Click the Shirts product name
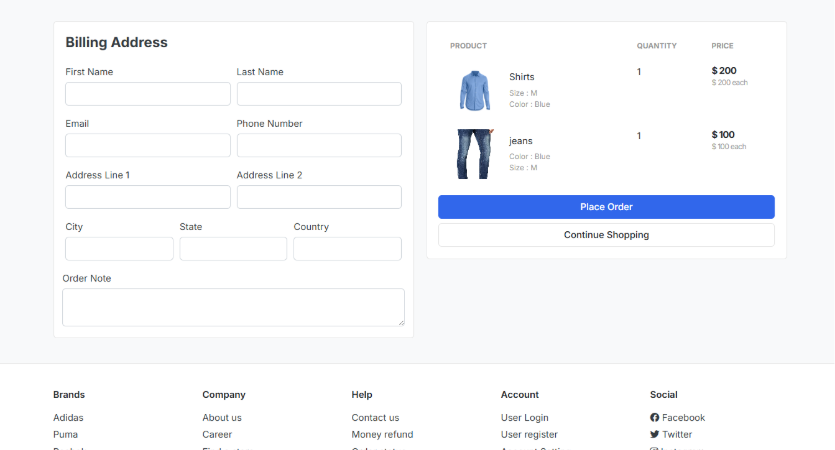The width and height of the screenshot is (835, 450). click(521, 77)
